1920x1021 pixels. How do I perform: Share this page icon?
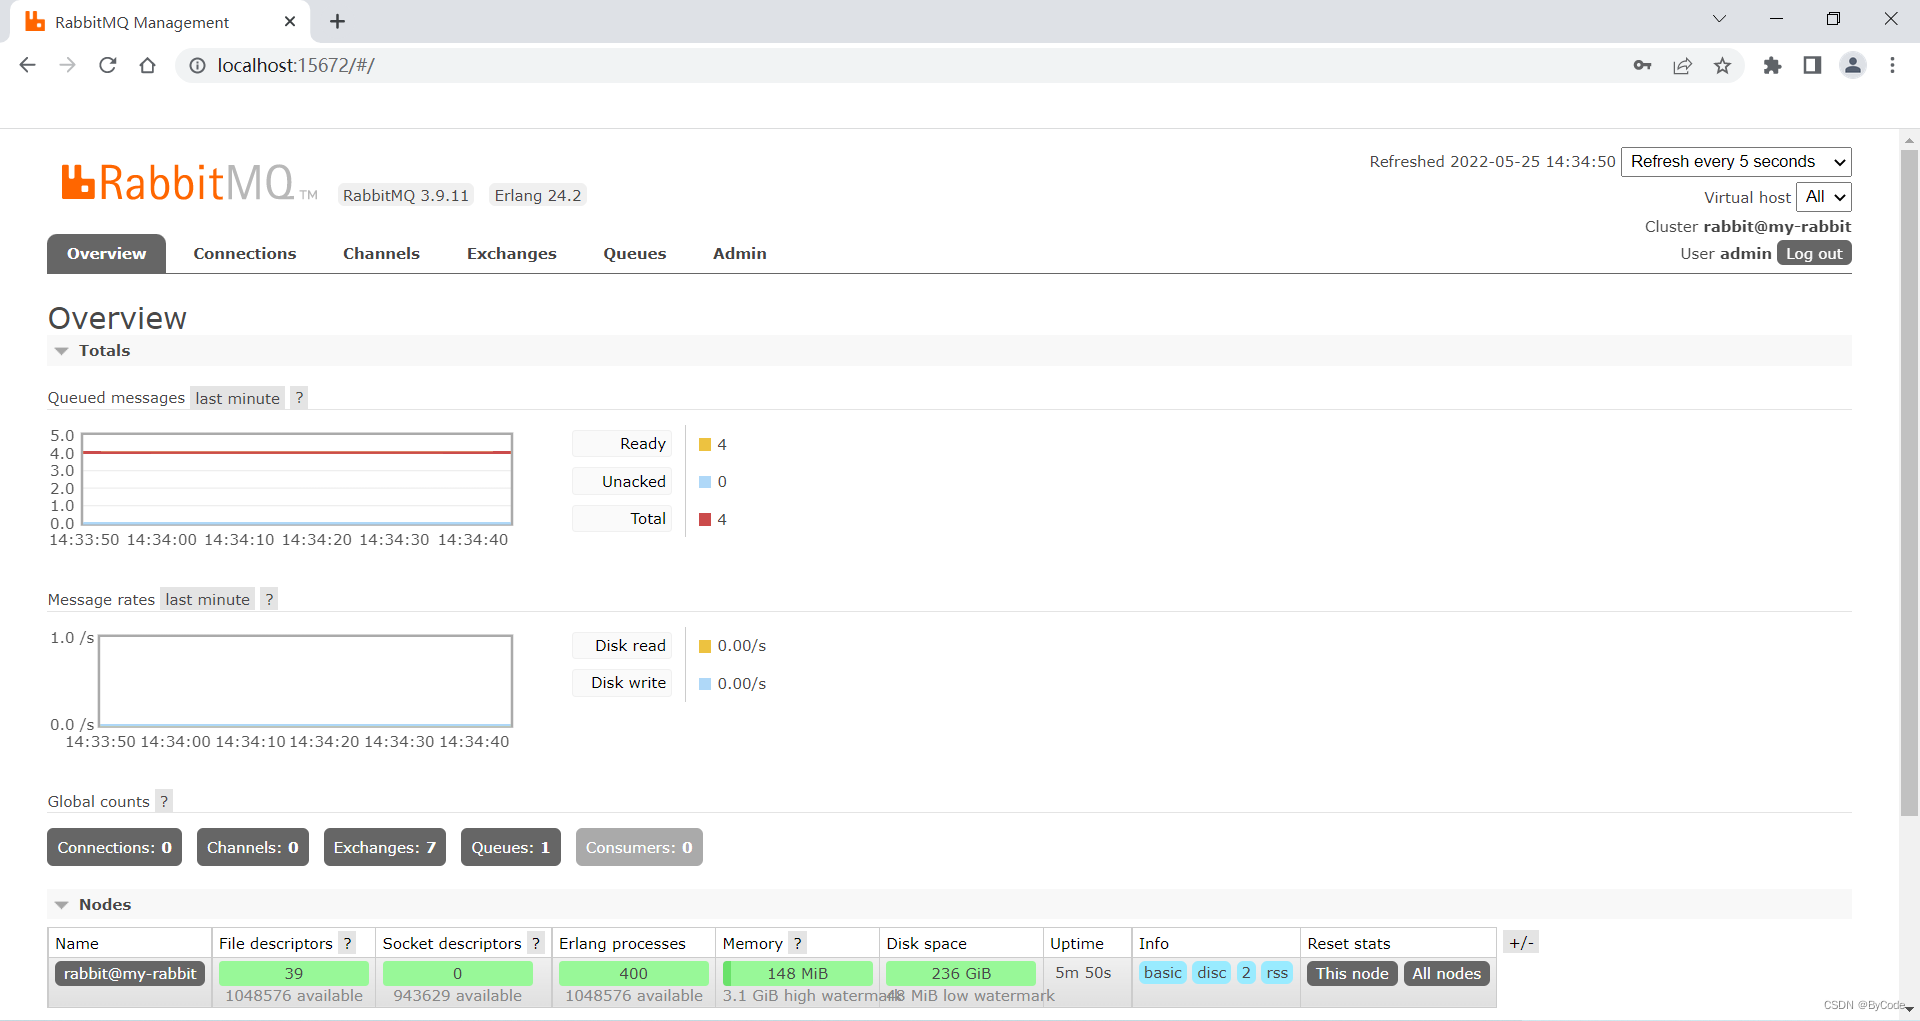pyautogui.click(x=1682, y=65)
